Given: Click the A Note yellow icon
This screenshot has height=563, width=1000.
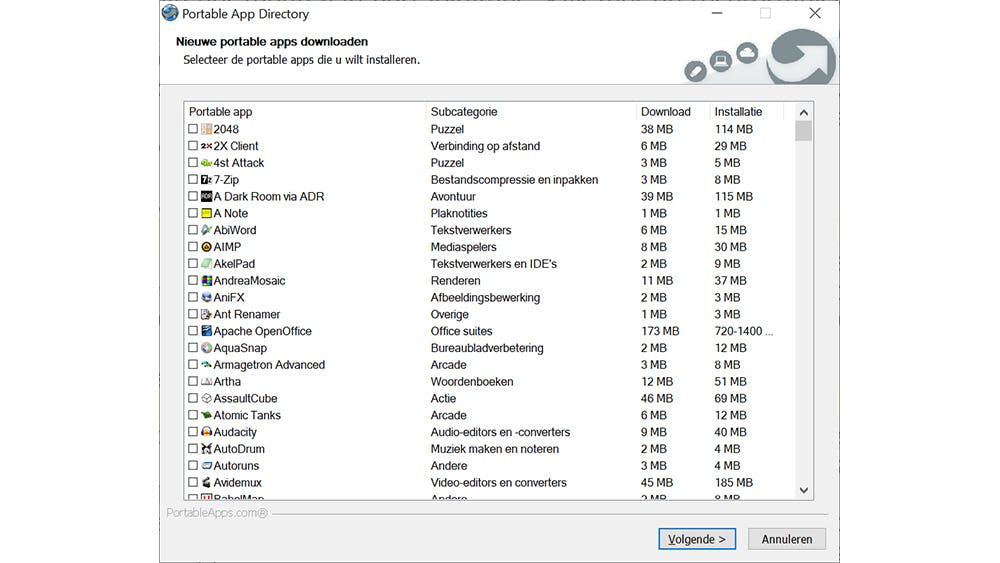Looking at the screenshot, I should pyautogui.click(x=206, y=213).
